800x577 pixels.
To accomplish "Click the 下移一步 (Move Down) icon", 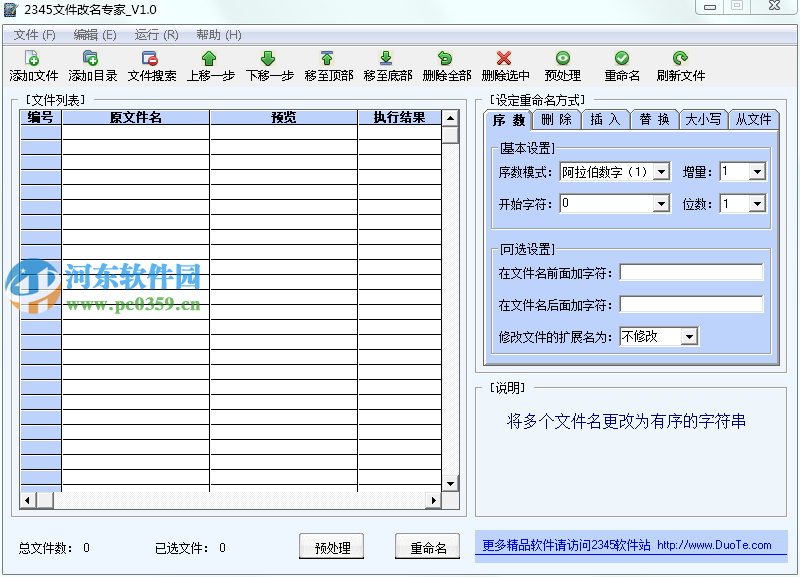I will pos(268,65).
